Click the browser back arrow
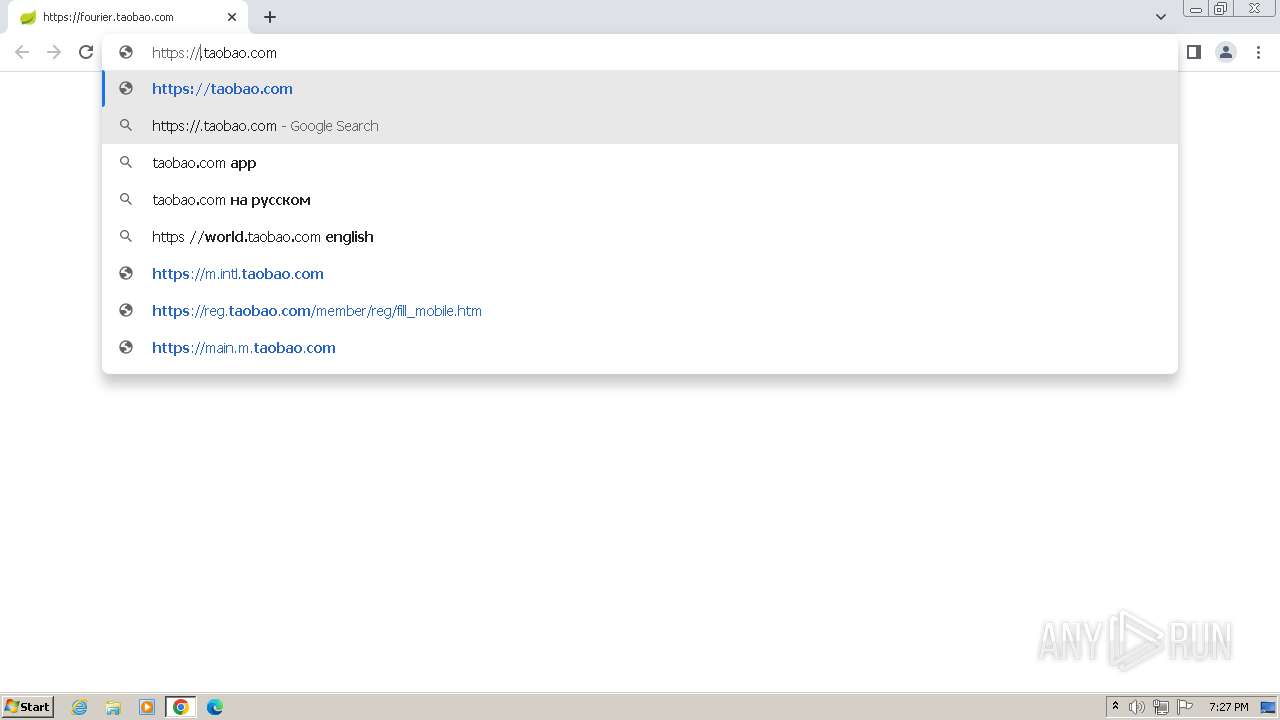The height and width of the screenshot is (720, 1280). [22, 52]
